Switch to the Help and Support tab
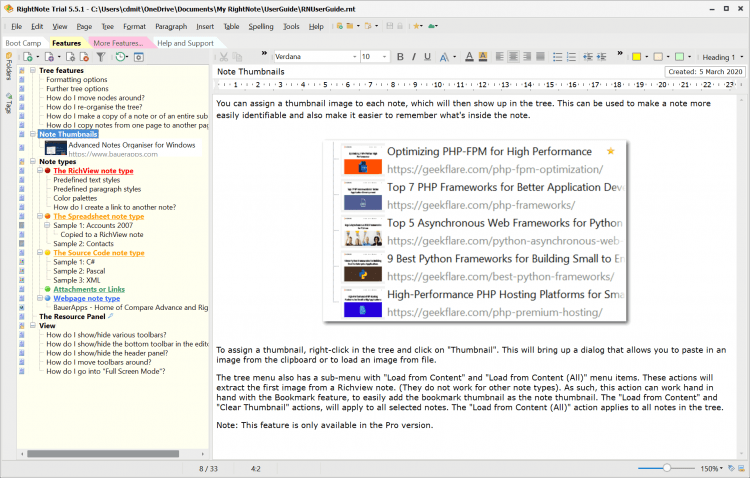The image size is (750, 478). (185, 43)
